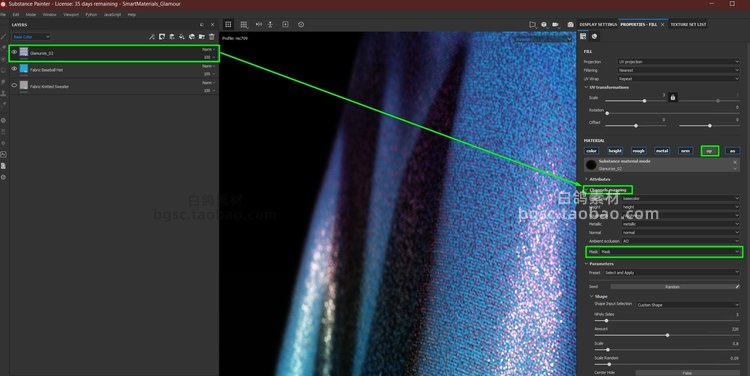Add effect with the magic wand icon
The width and height of the screenshot is (750, 376).
pyautogui.click(x=152, y=37)
